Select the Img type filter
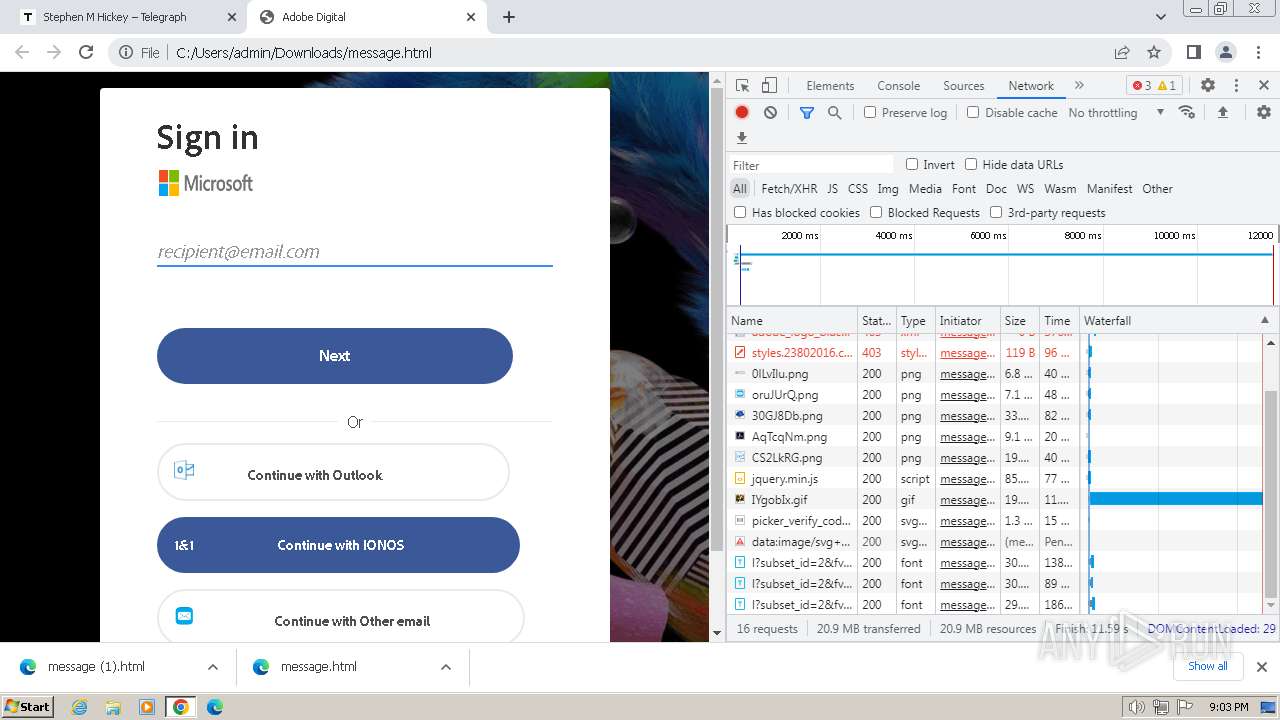 (x=888, y=188)
